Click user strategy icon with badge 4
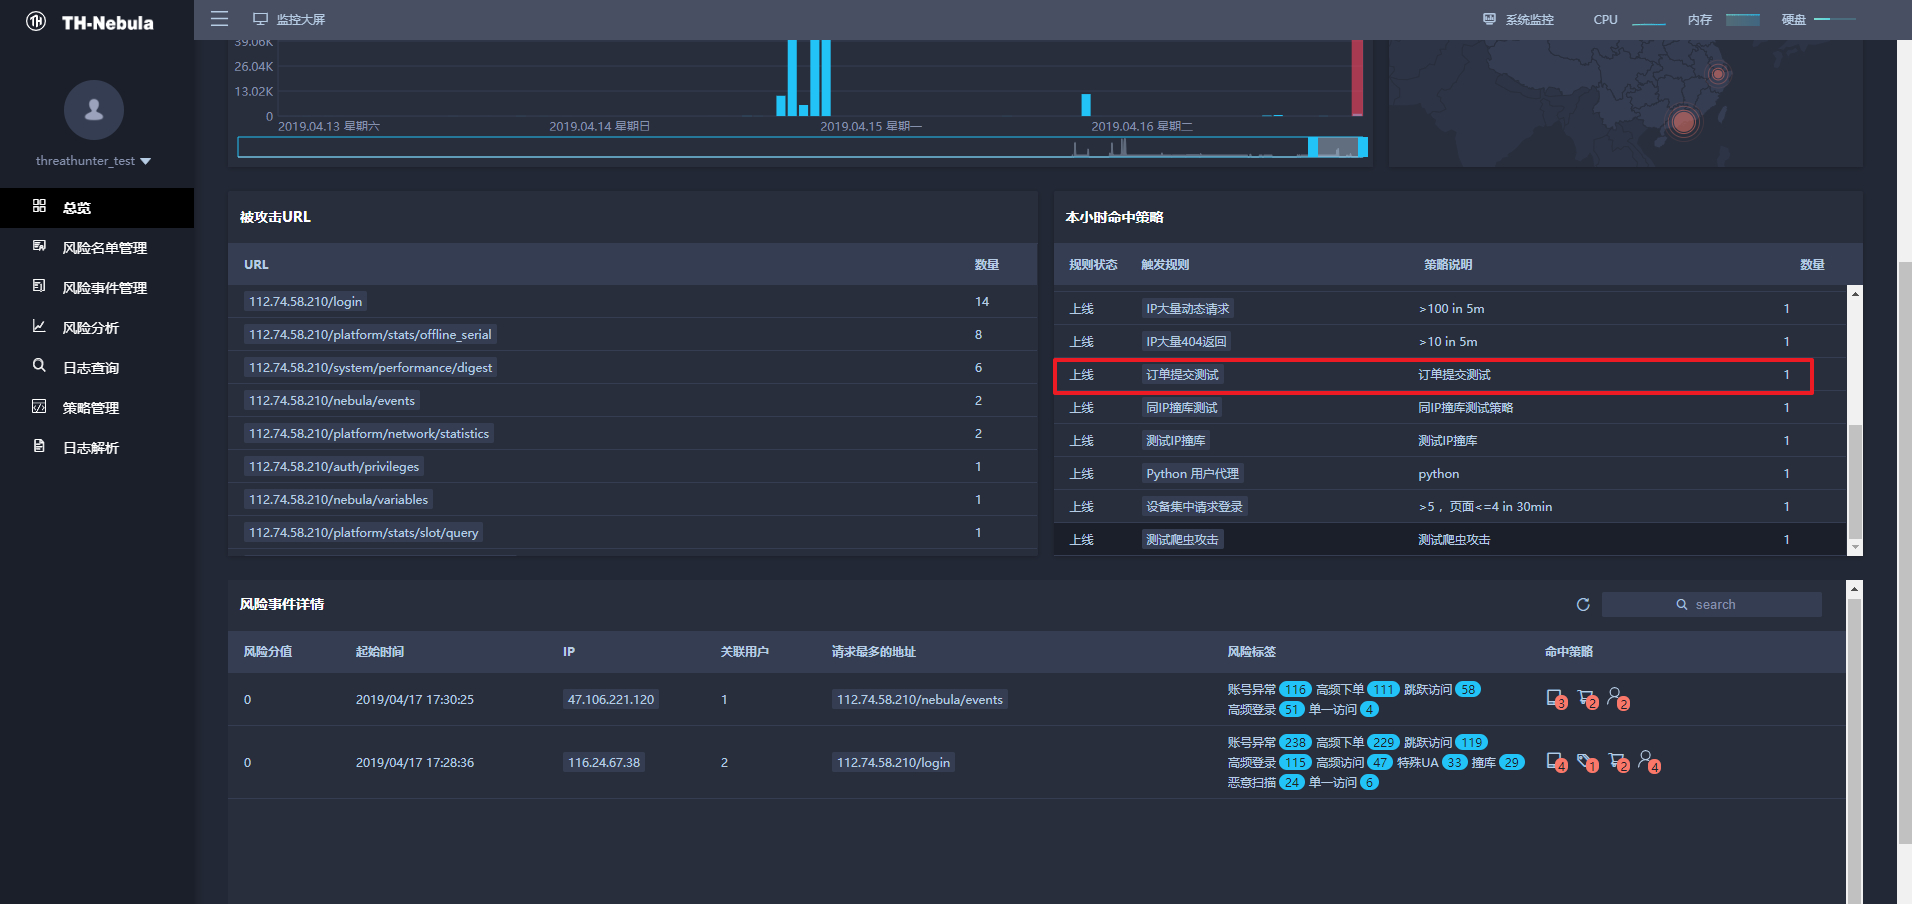Viewport: 1912px width, 904px height. [x=1649, y=762]
